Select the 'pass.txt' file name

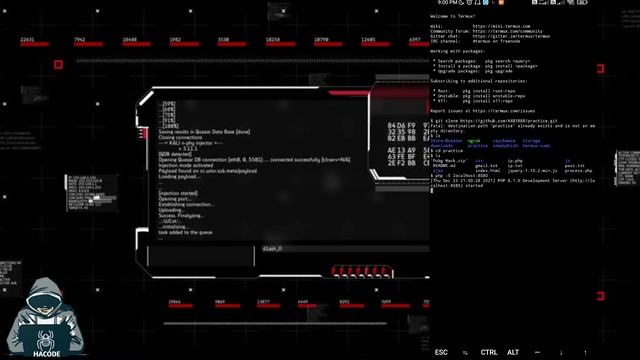pos(575,166)
